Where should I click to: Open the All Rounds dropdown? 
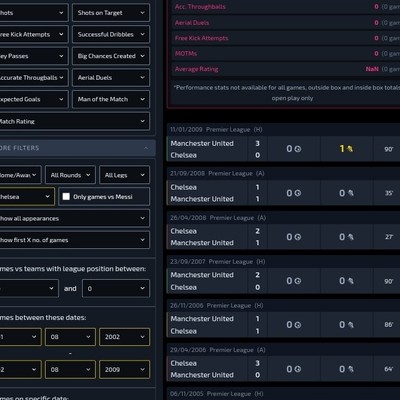pos(70,175)
